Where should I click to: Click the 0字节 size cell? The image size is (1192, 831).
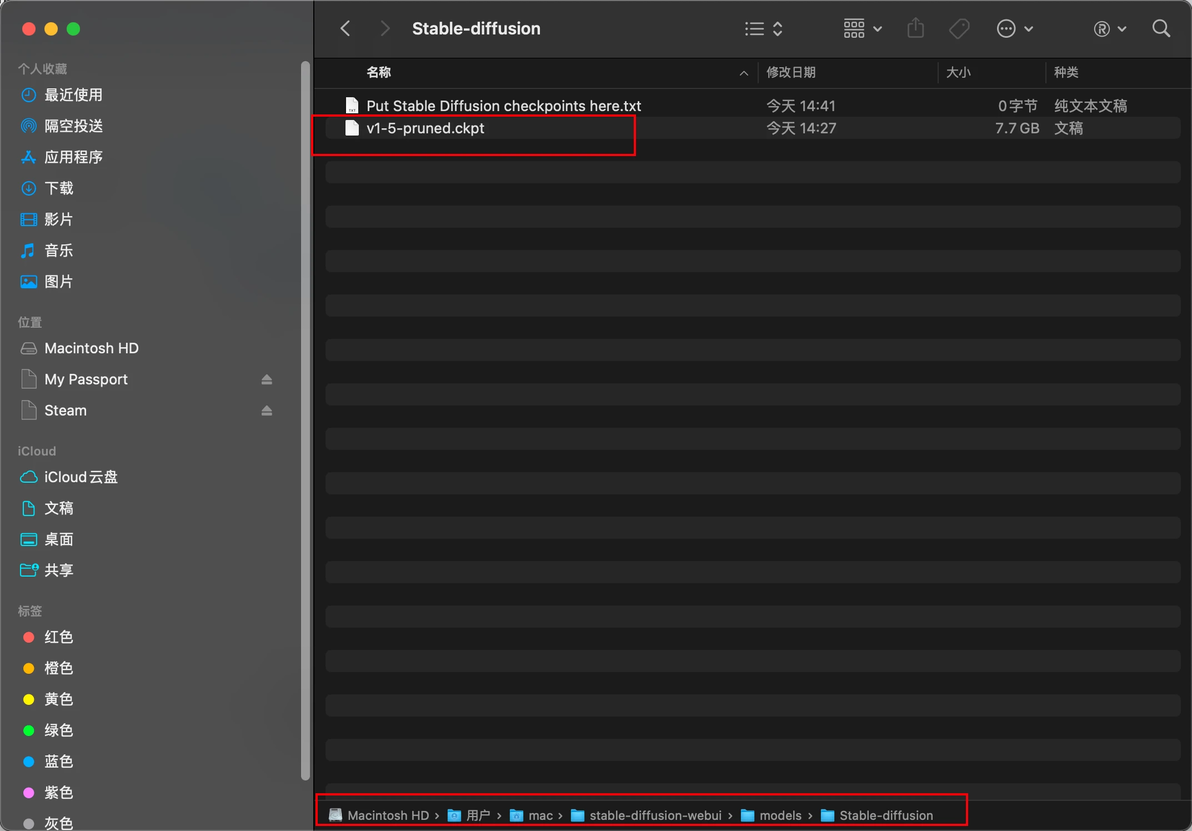pyautogui.click(x=1017, y=106)
